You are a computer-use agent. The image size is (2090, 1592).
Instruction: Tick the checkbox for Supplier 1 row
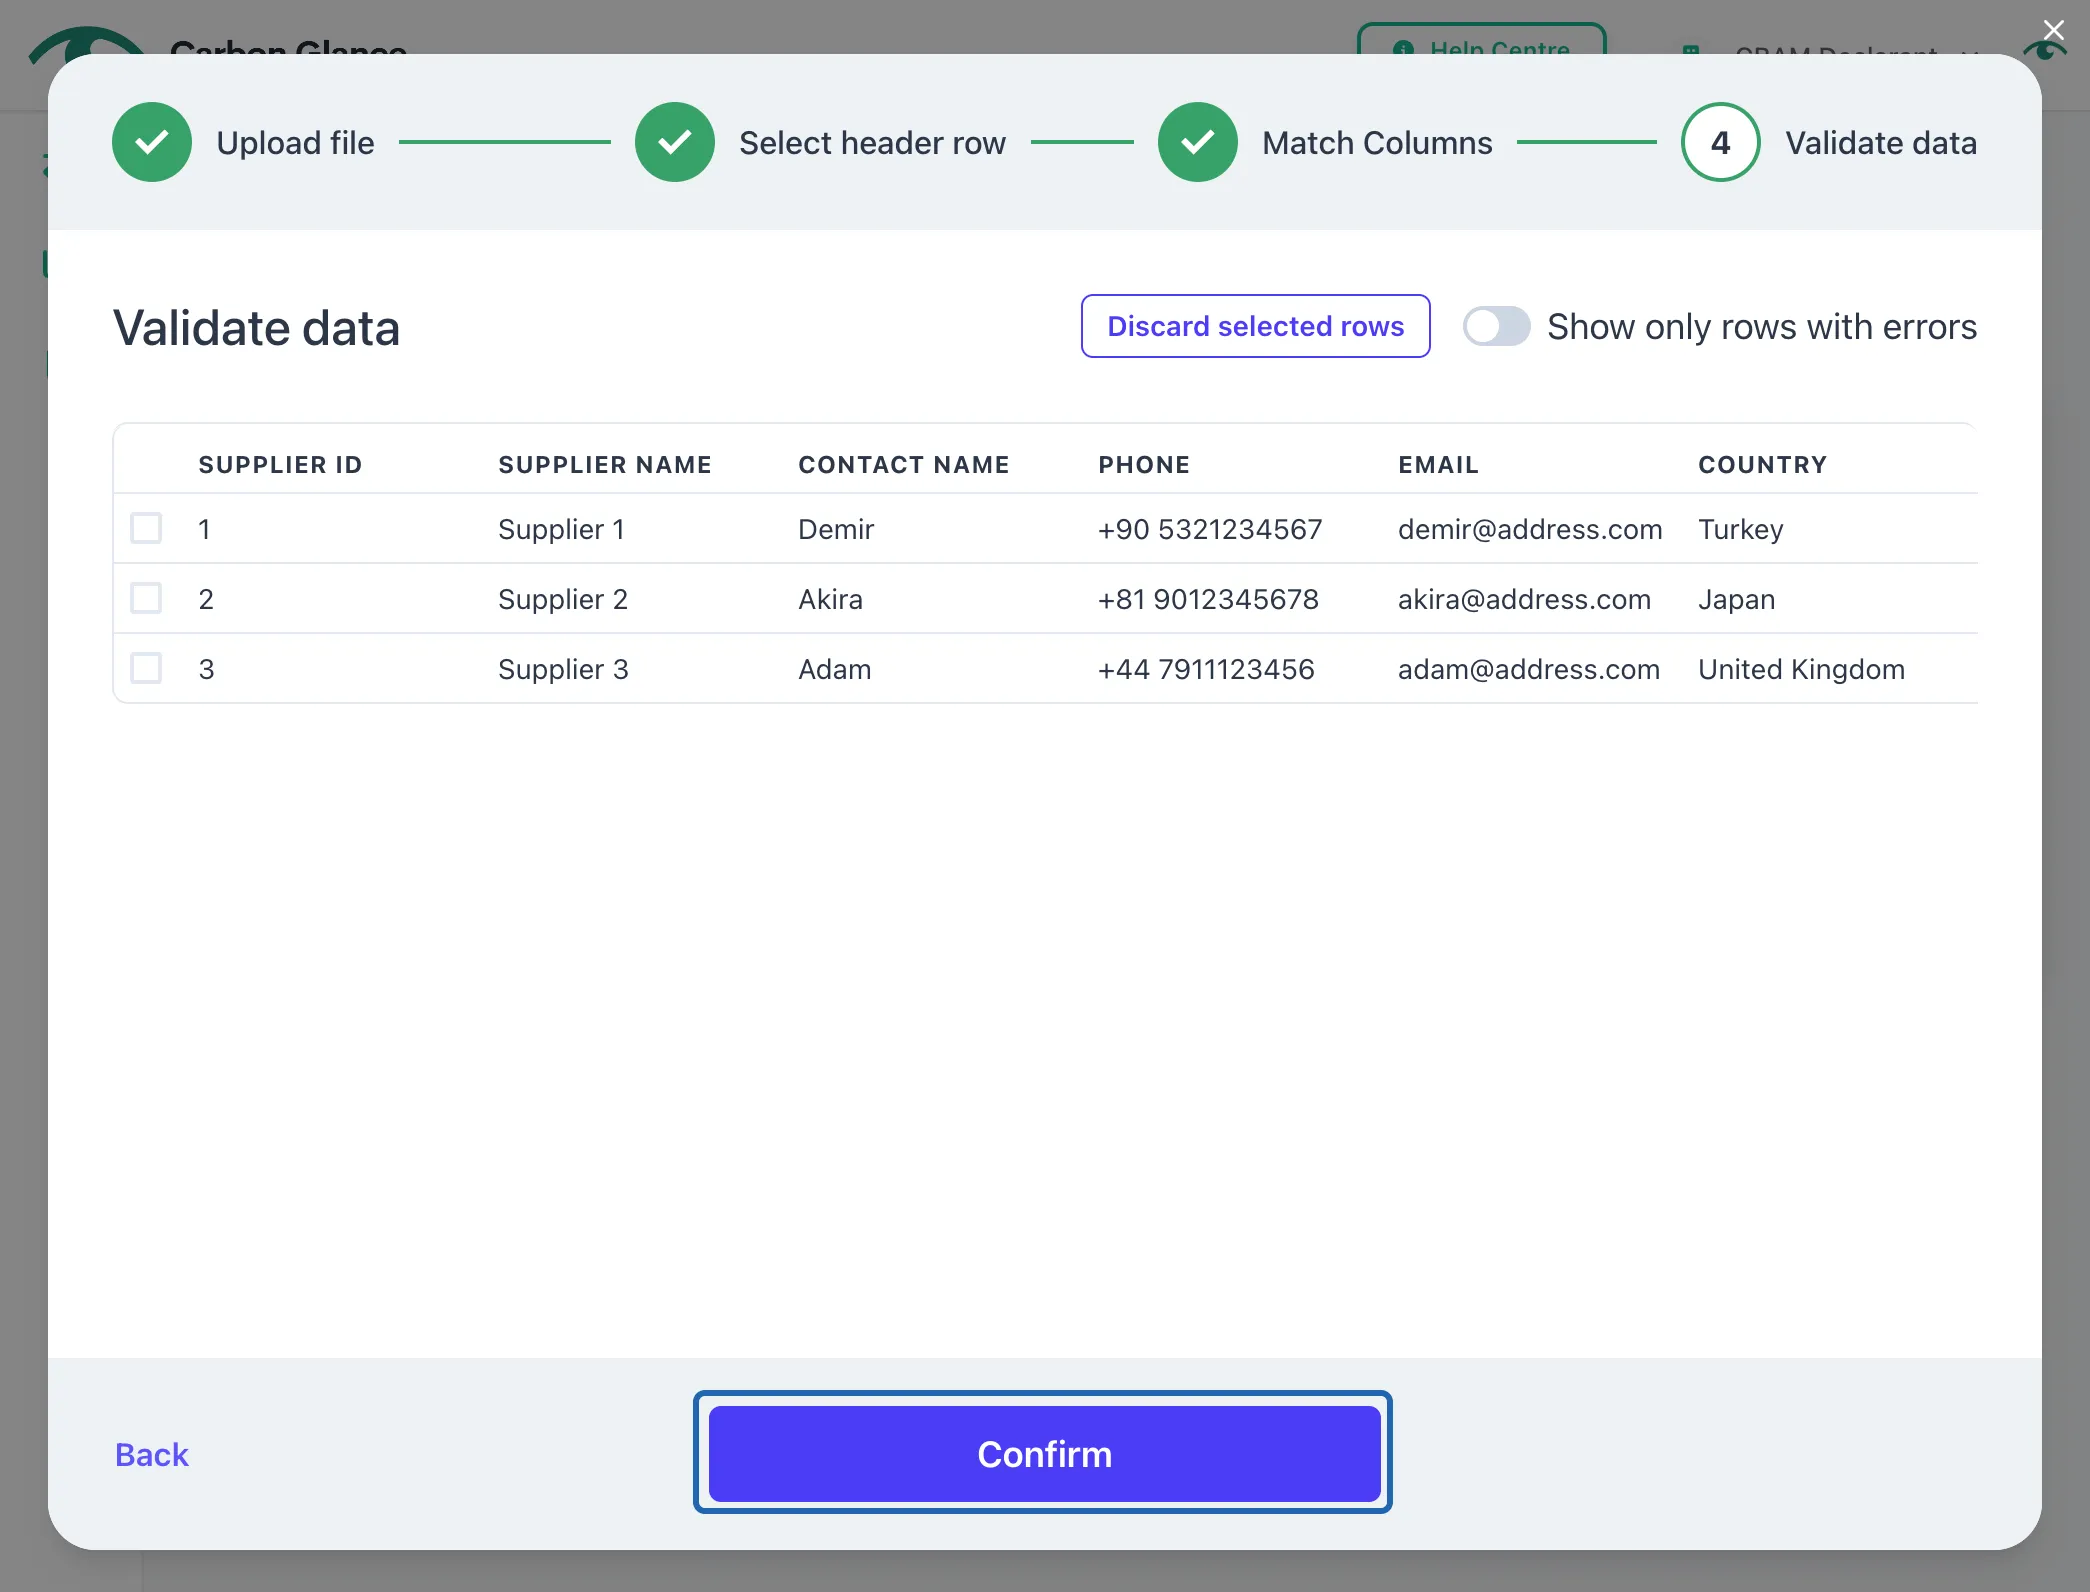146,528
